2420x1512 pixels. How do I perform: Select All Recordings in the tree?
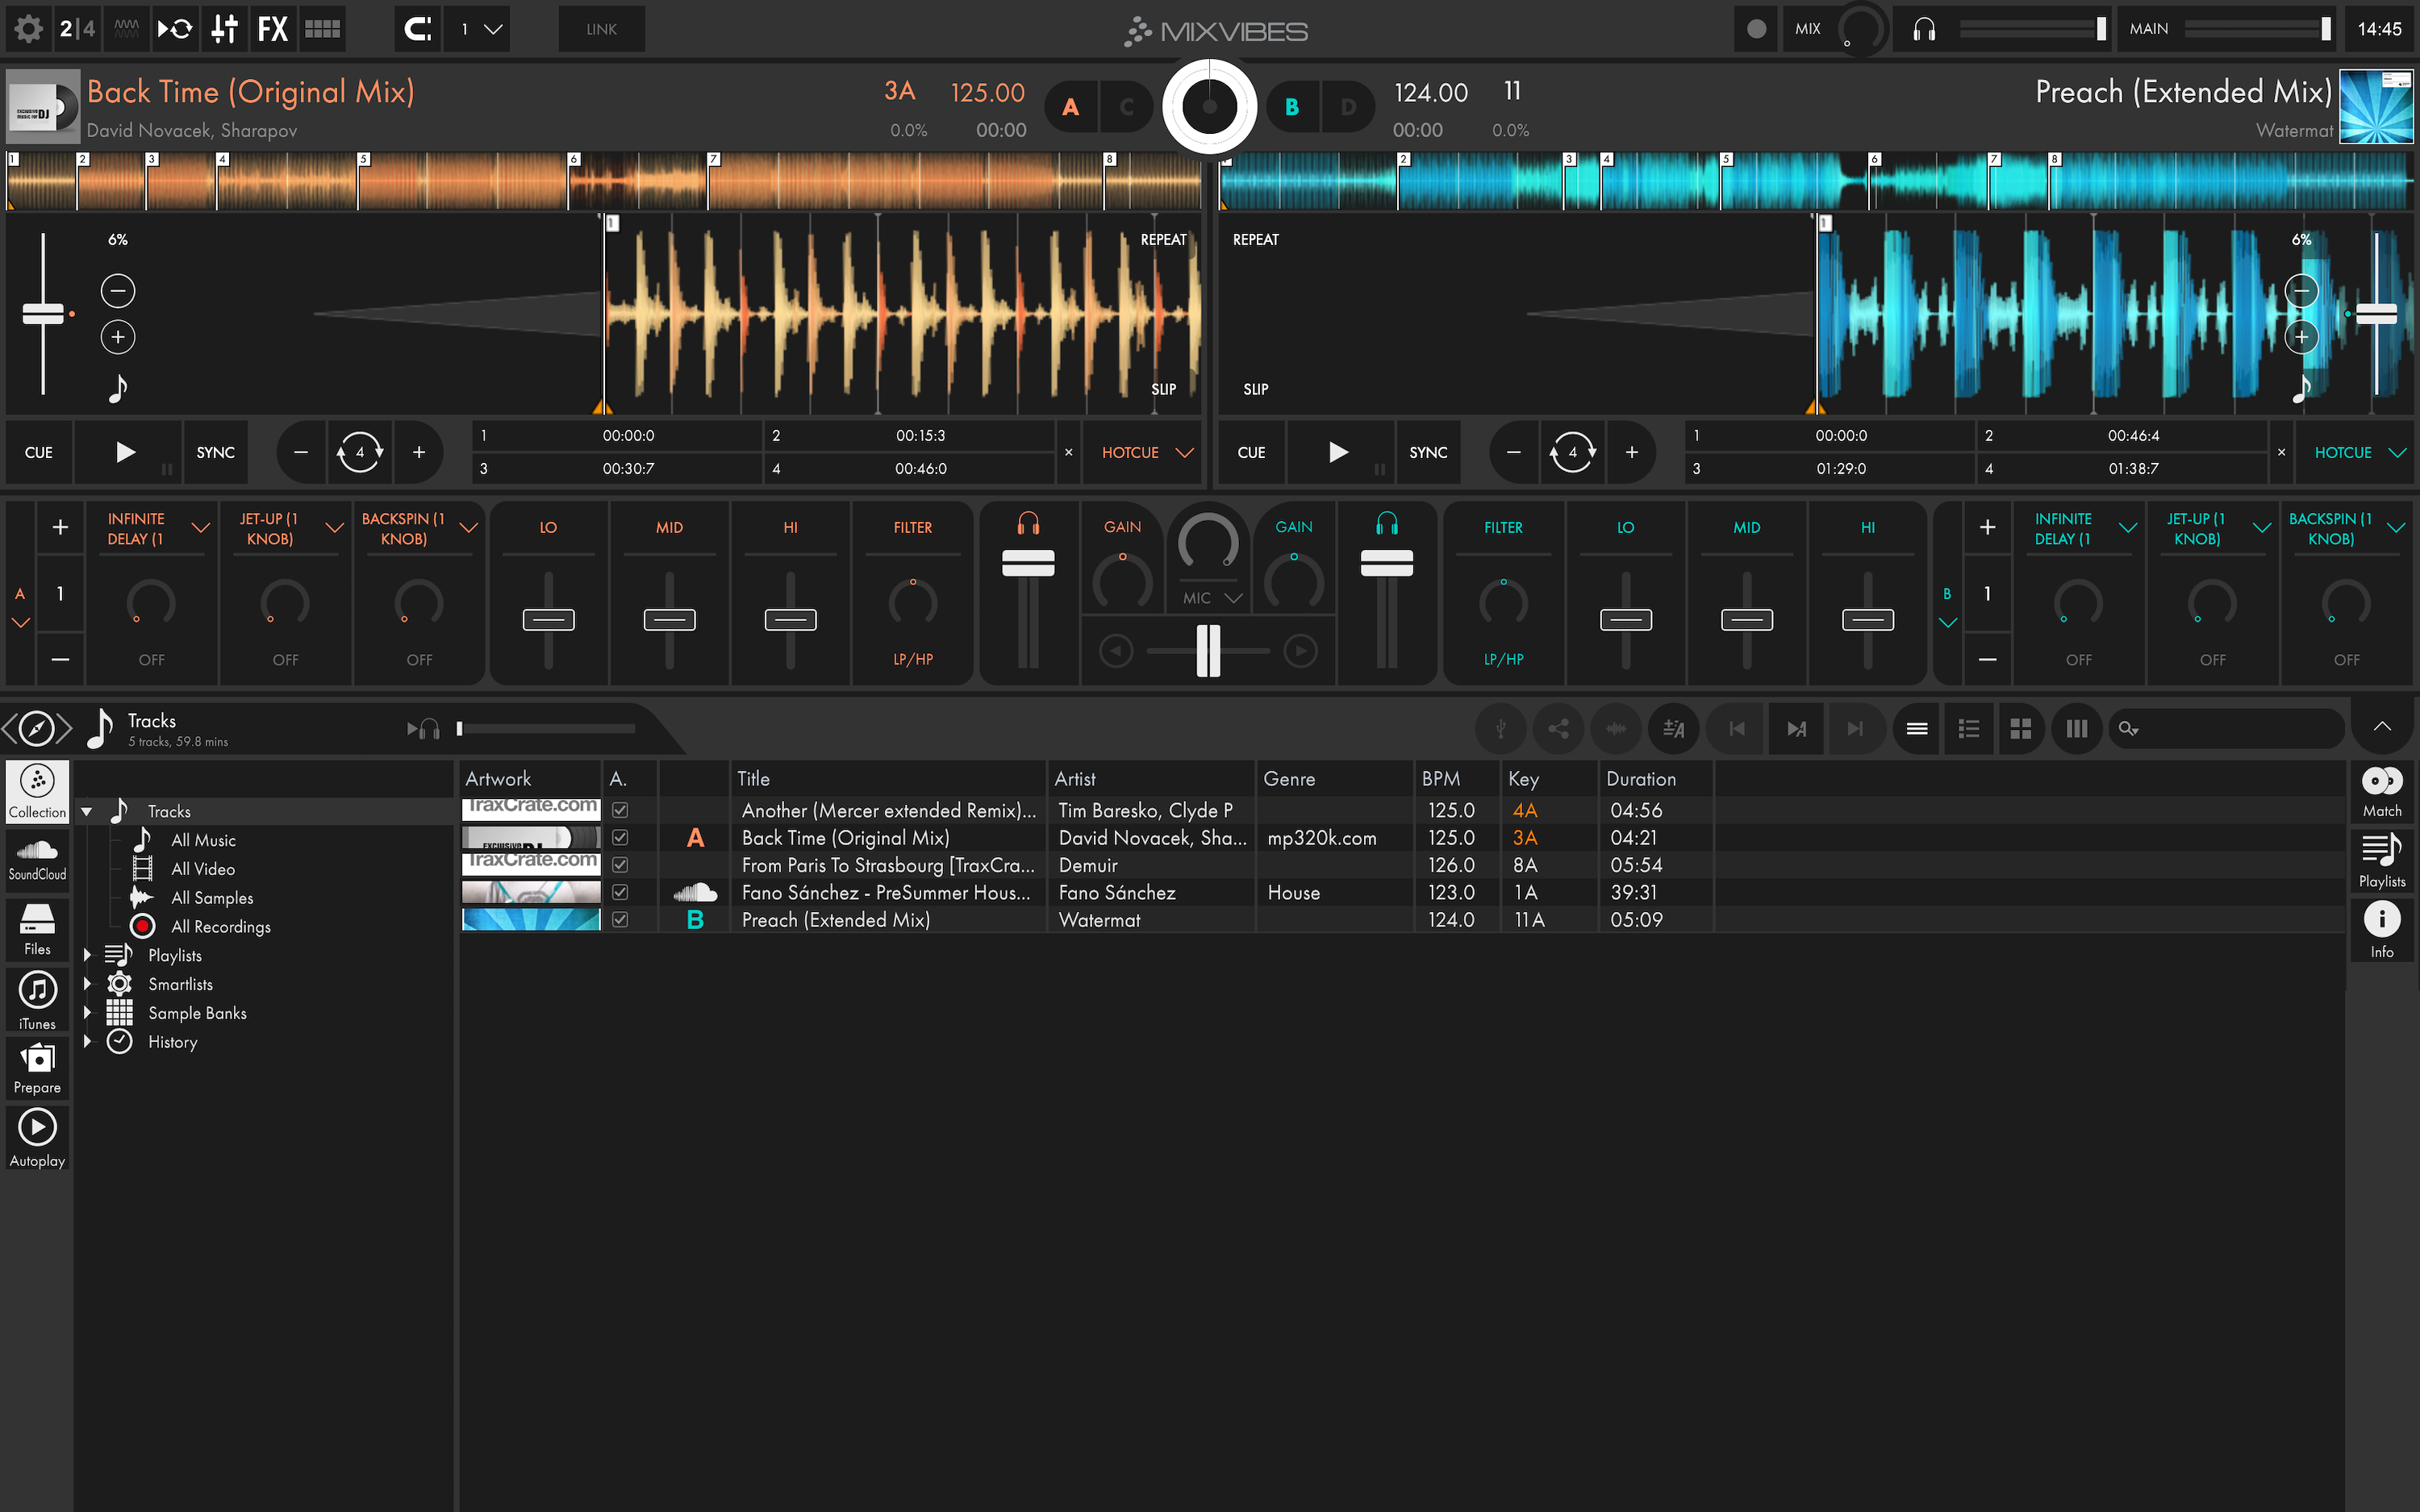coord(221,927)
